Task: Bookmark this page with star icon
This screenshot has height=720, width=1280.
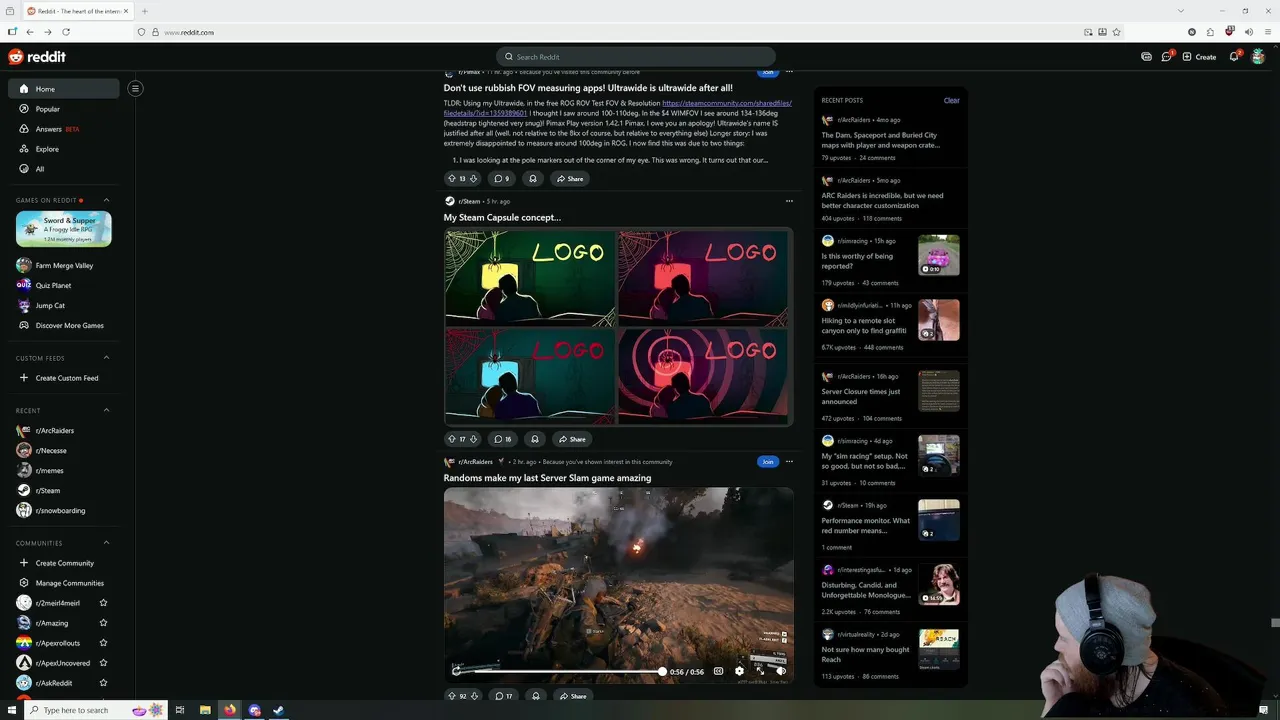Action: pos(1116,32)
